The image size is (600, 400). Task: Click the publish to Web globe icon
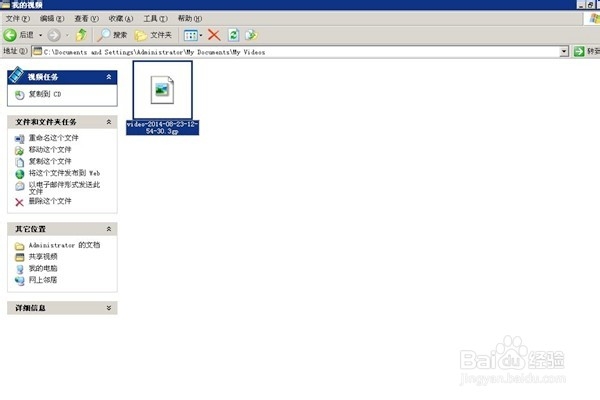tap(20, 174)
